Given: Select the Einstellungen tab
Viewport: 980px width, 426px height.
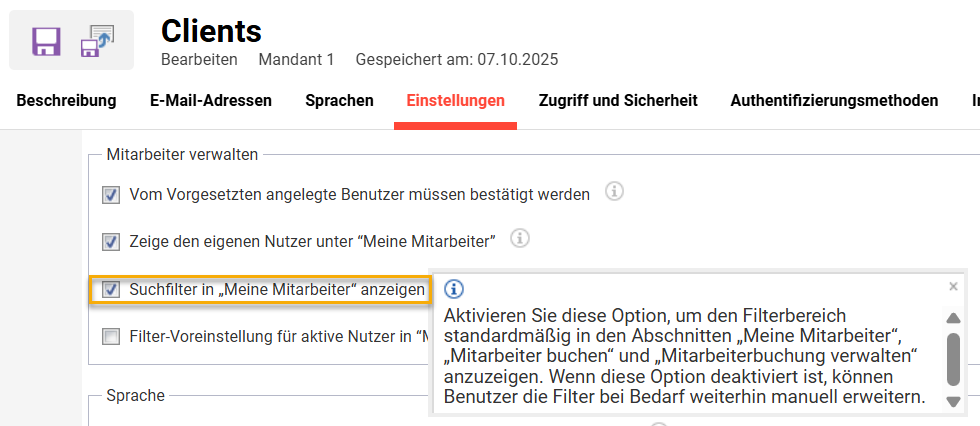Looking at the screenshot, I should click(455, 101).
